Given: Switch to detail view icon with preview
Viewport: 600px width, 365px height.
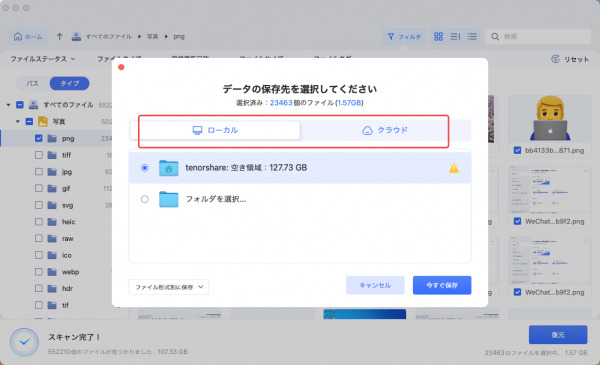Looking at the screenshot, I should [x=455, y=36].
